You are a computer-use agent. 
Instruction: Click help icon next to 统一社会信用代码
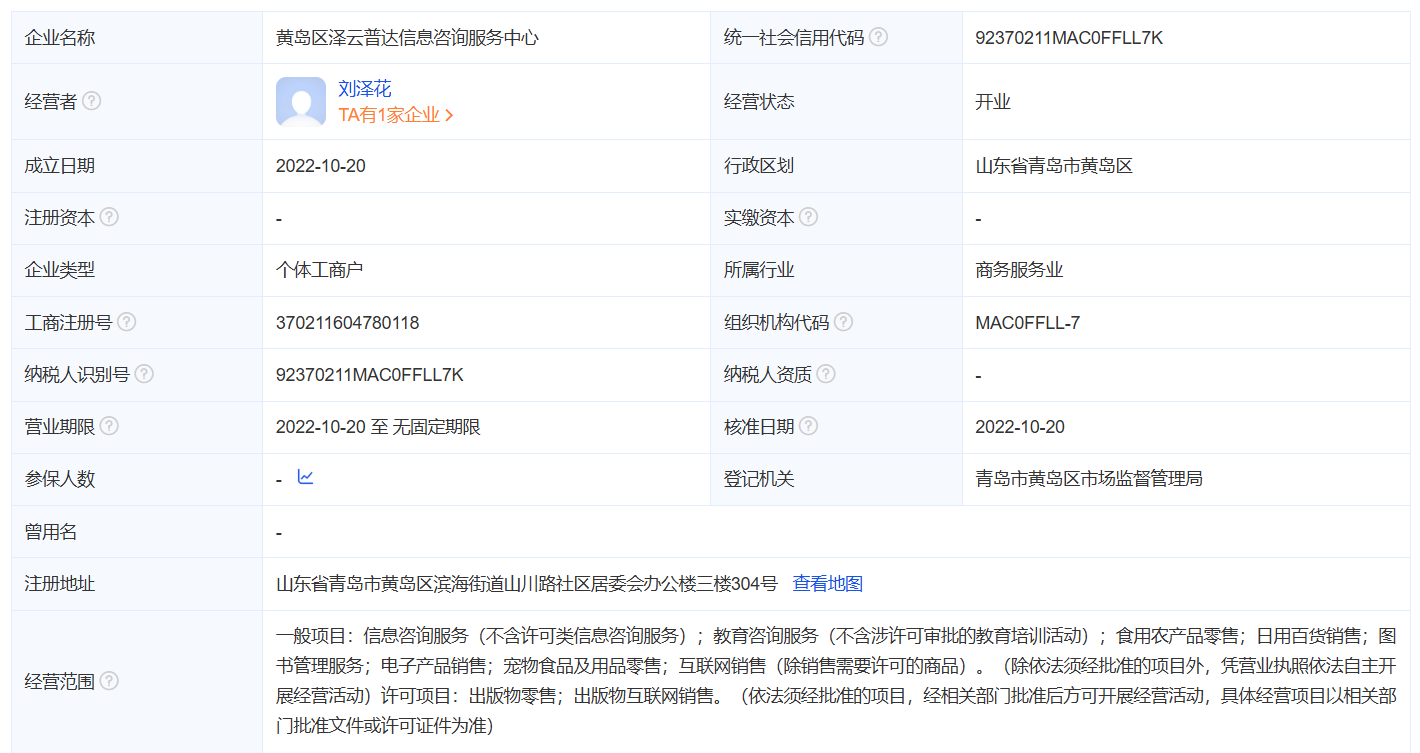(x=878, y=37)
